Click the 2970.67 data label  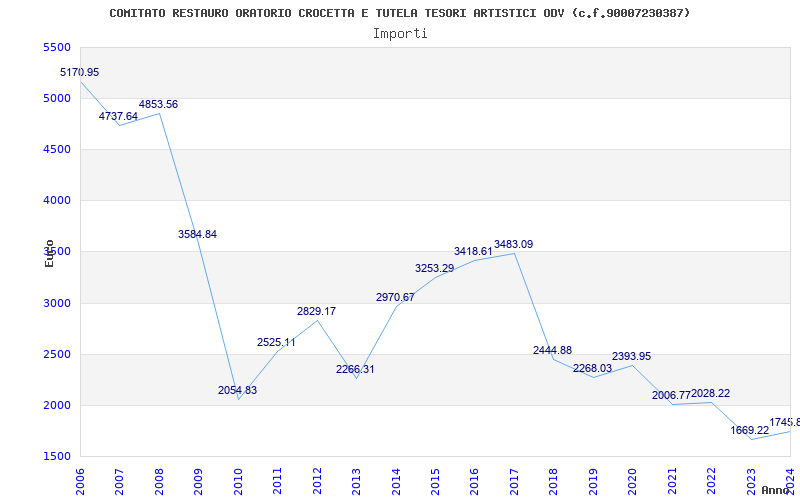[395, 297]
